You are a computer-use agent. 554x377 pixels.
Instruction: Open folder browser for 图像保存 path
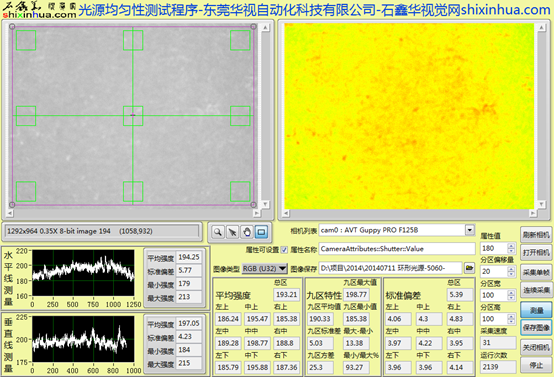pos(469,268)
